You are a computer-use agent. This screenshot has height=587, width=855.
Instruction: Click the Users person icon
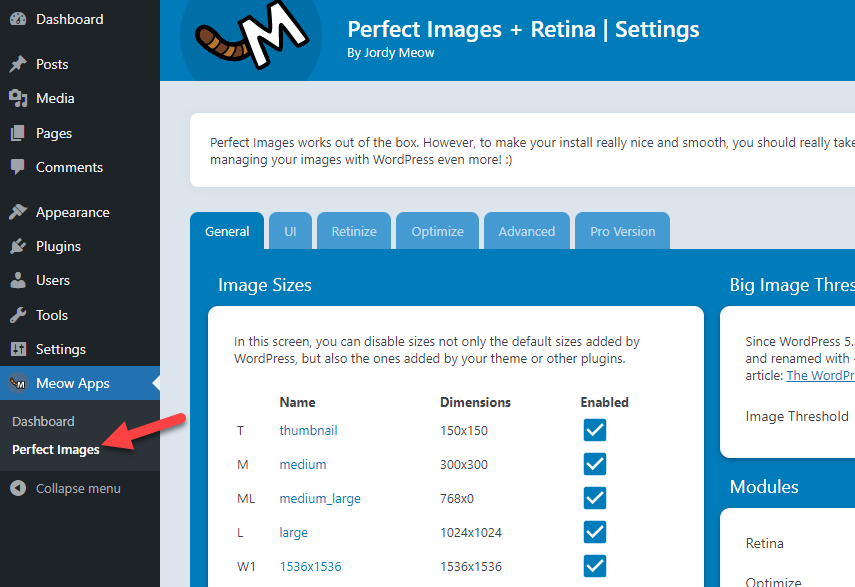18,280
